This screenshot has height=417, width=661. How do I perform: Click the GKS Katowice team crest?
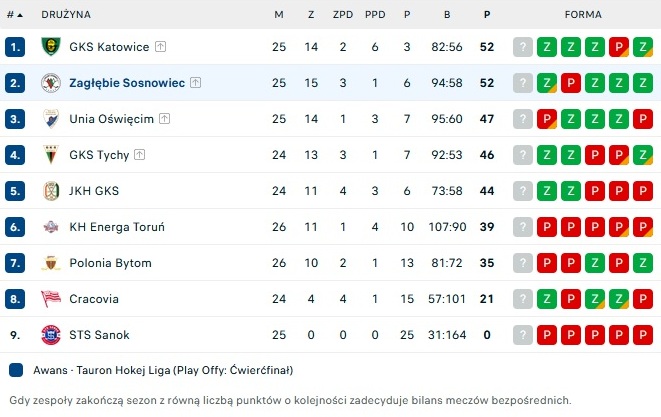tap(51, 47)
